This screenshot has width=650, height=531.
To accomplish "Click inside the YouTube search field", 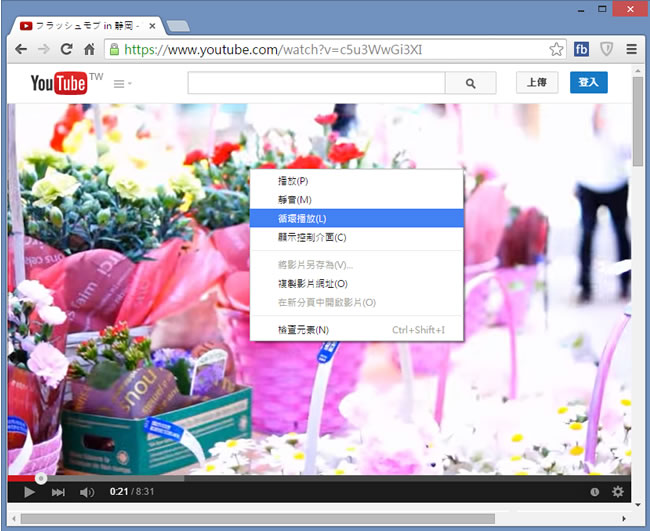I will tap(315, 84).
